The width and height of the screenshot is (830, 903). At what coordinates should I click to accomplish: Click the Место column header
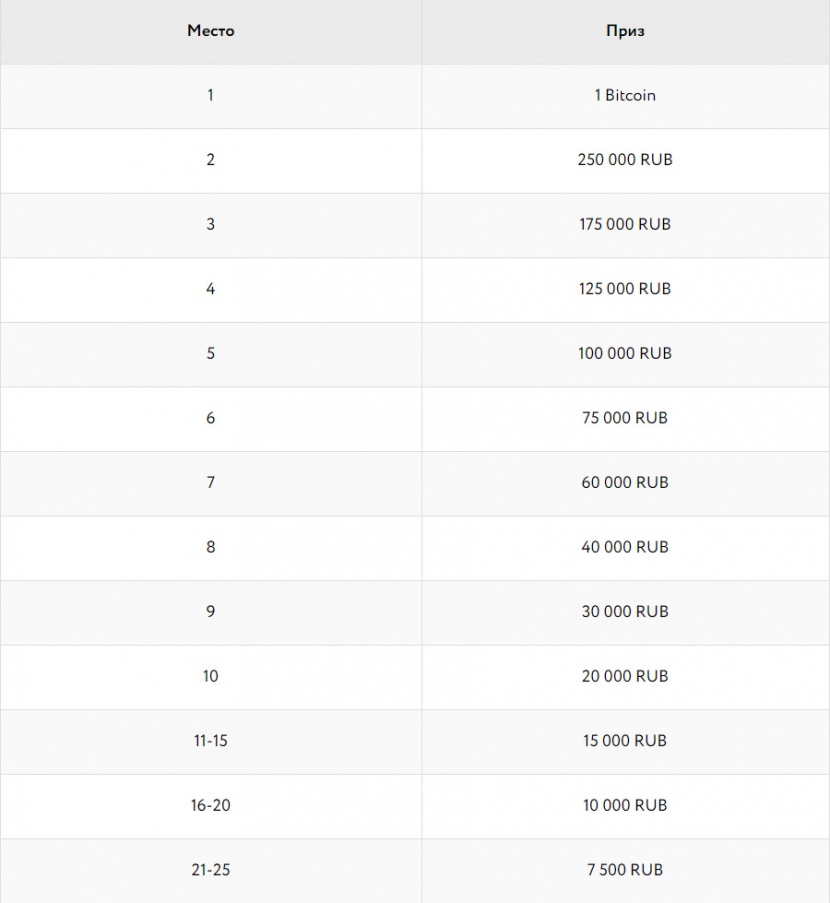pyautogui.click(x=211, y=31)
